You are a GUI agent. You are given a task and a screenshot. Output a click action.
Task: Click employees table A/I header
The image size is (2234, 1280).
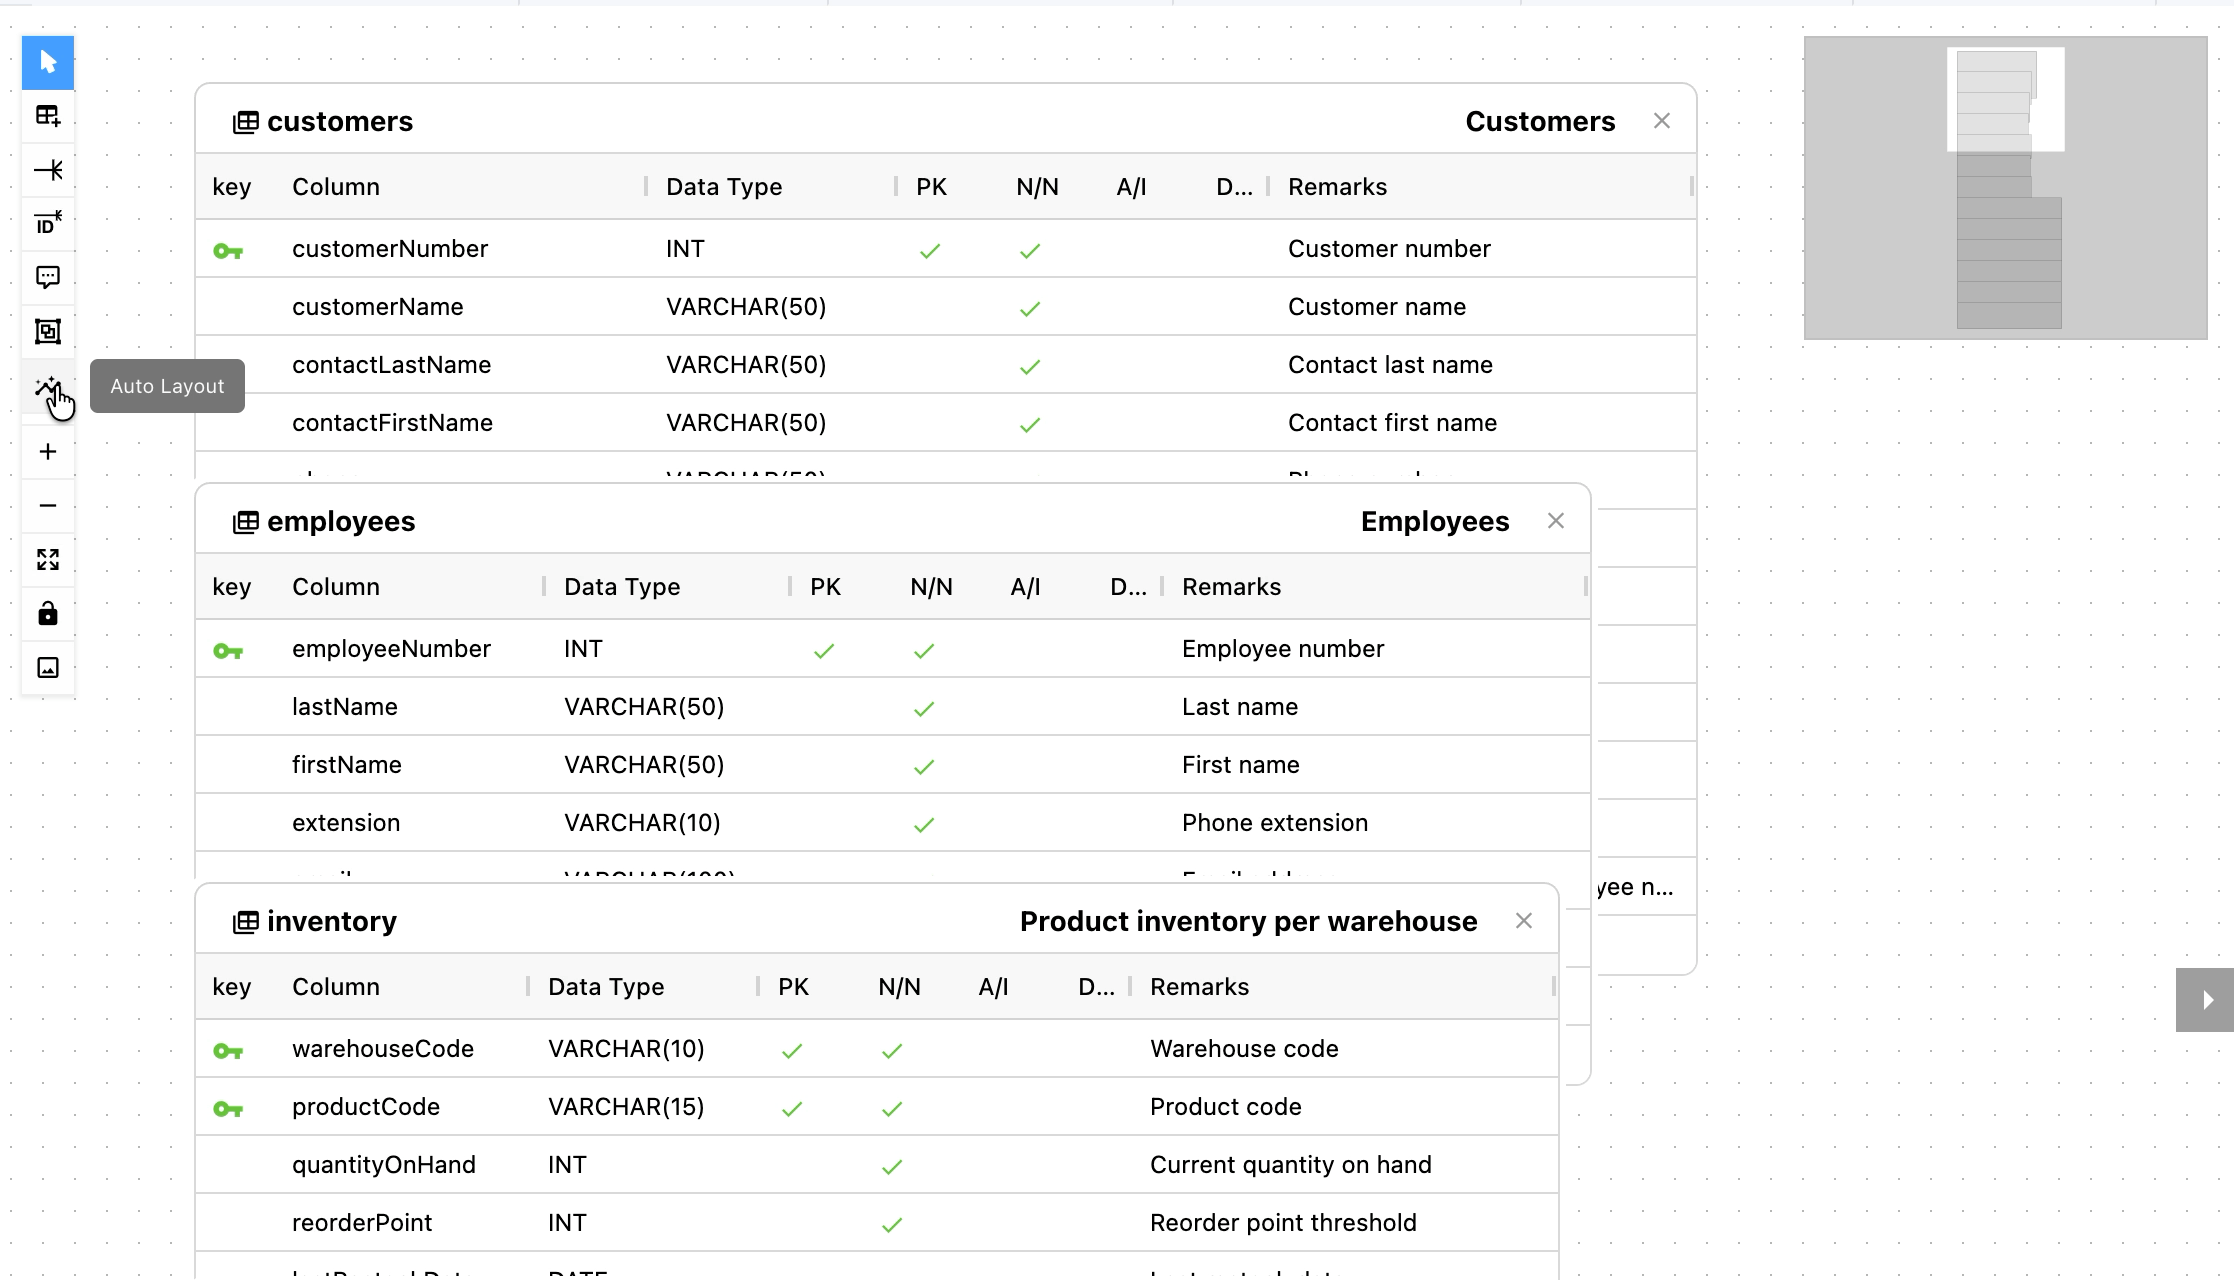click(x=1025, y=587)
